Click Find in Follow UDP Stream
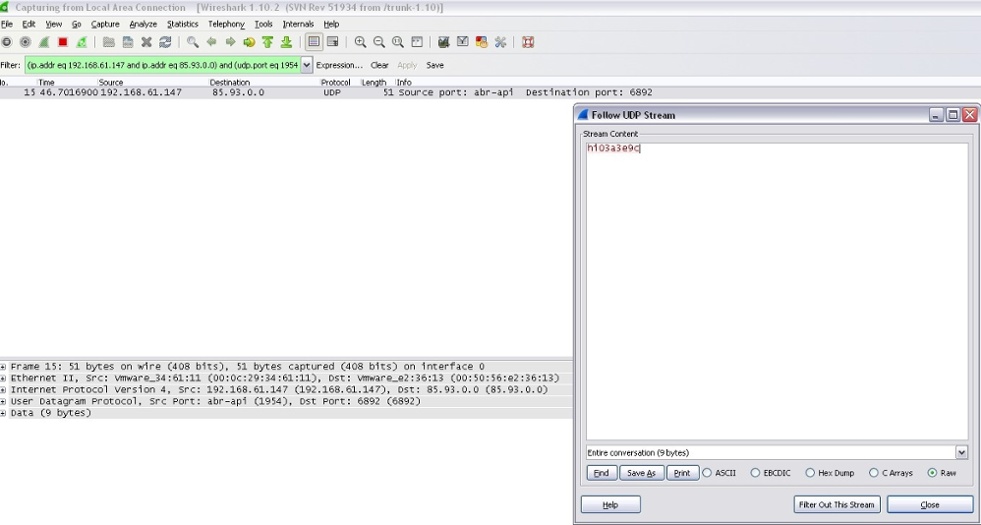Screen dimensions: 981x525 tap(602, 473)
